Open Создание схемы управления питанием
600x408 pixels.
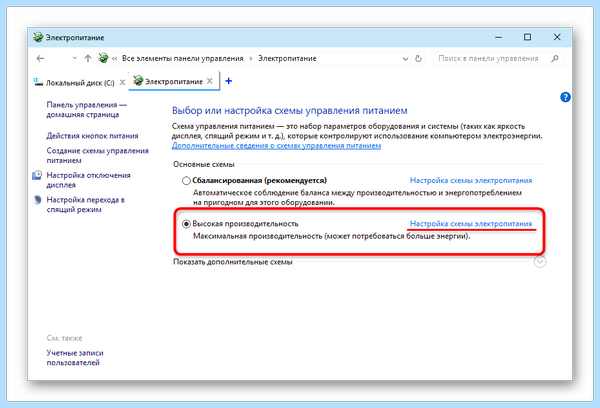pos(98,155)
